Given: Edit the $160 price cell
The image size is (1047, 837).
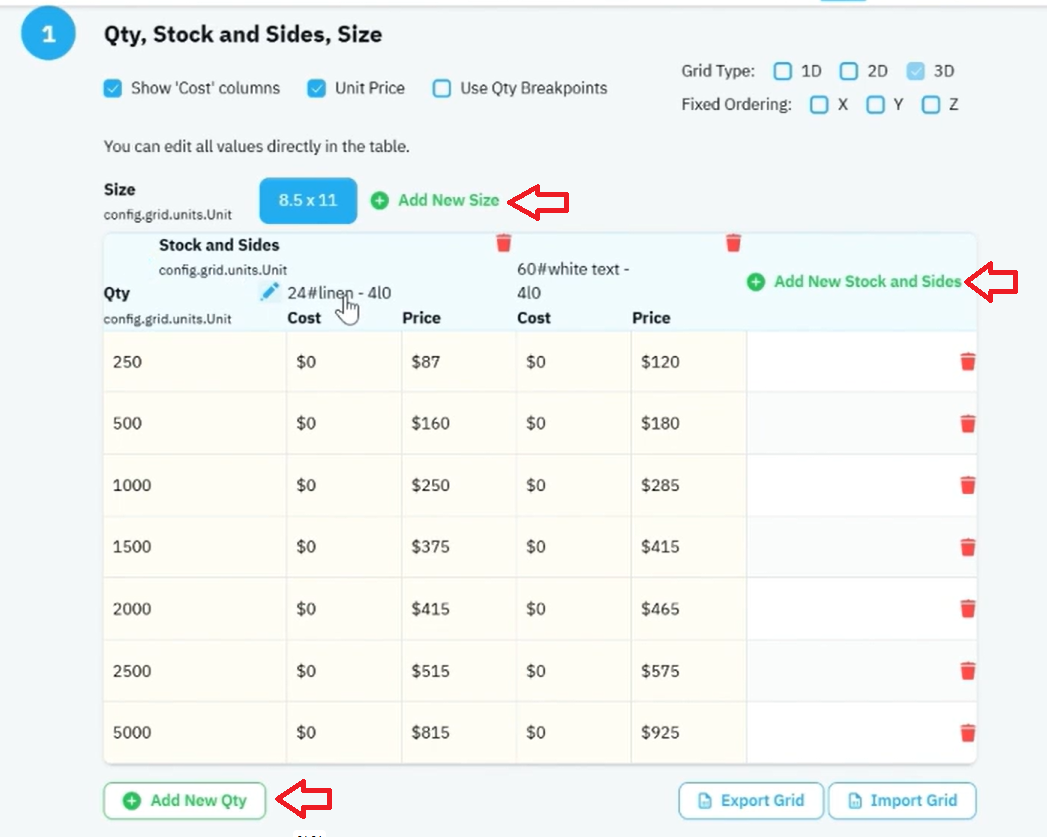Looking at the screenshot, I should (x=459, y=423).
